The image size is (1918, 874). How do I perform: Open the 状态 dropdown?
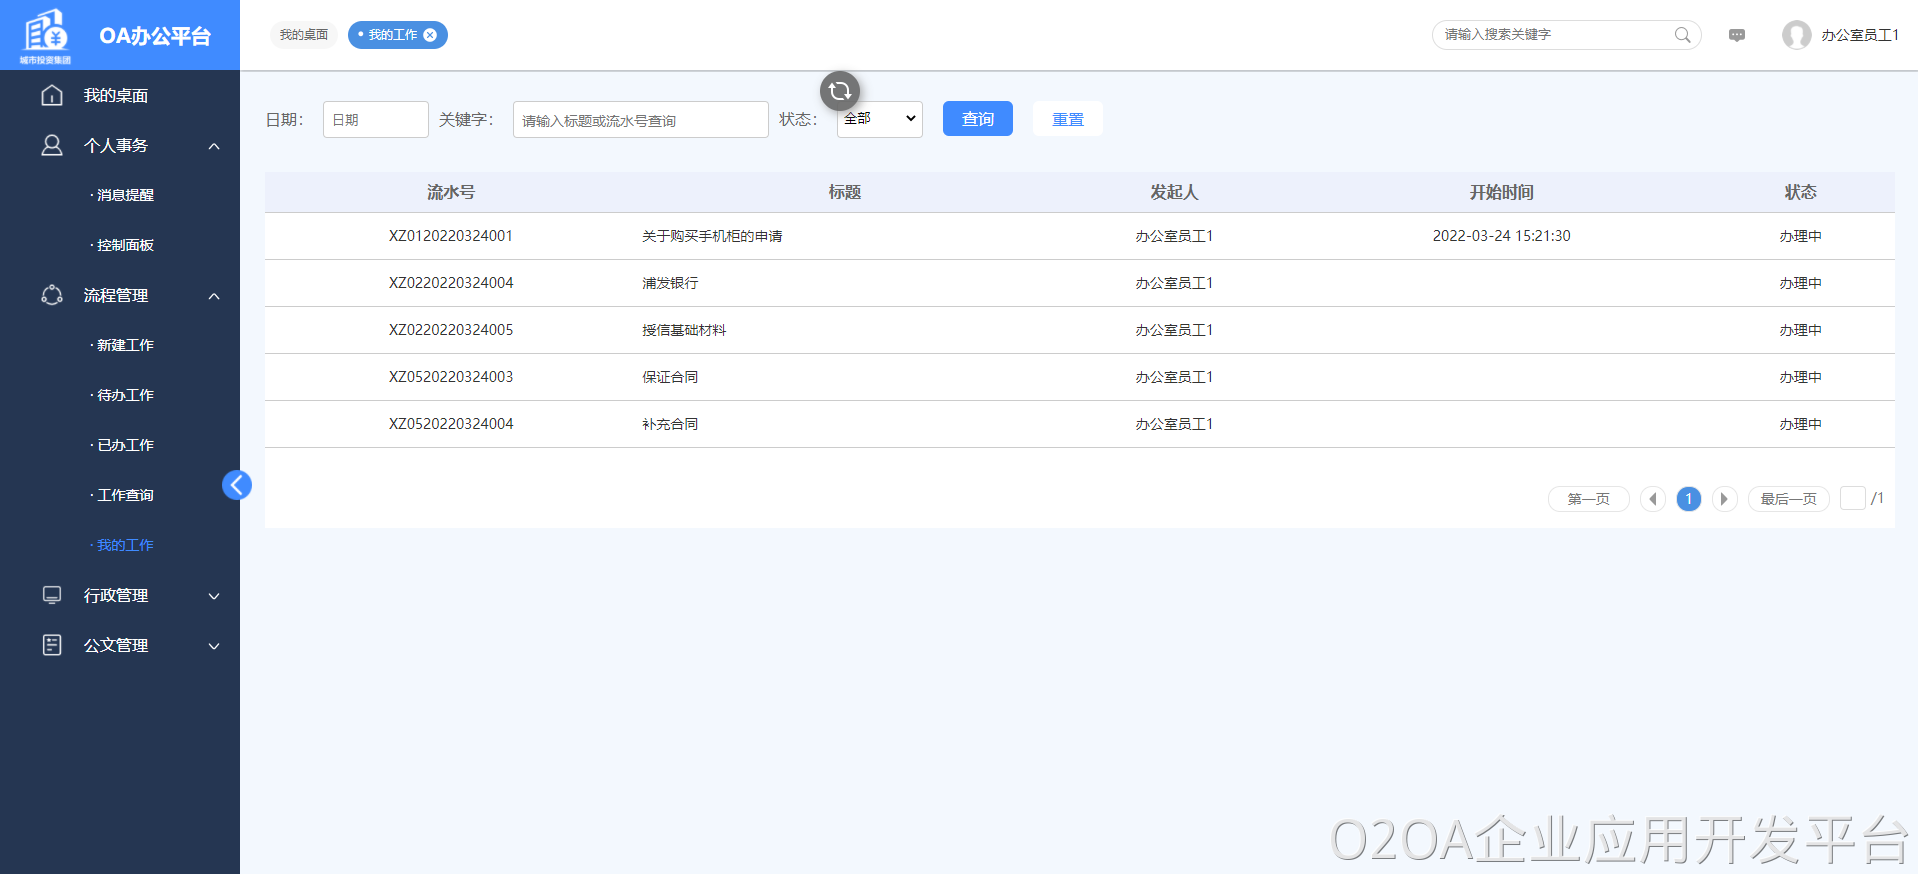point(879,119)
